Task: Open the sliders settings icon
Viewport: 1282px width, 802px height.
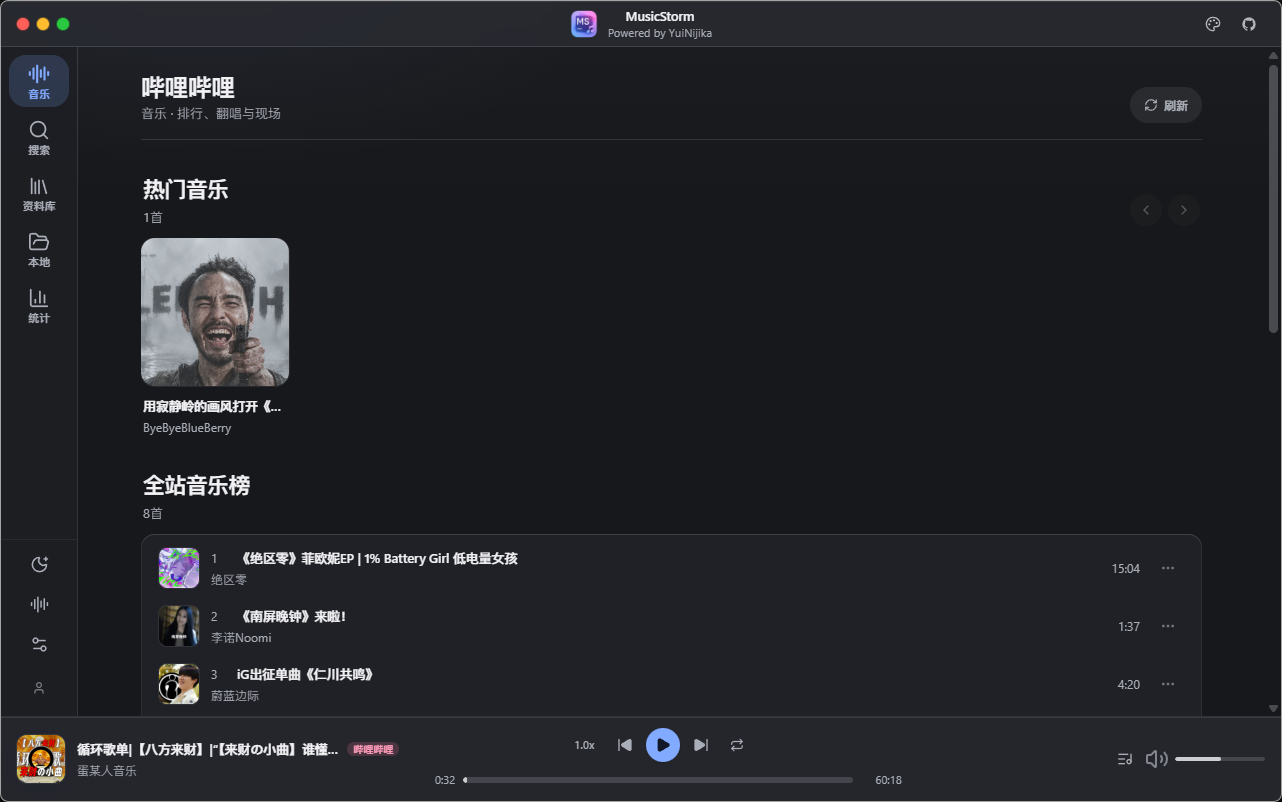Action: [x=39, y=645]
